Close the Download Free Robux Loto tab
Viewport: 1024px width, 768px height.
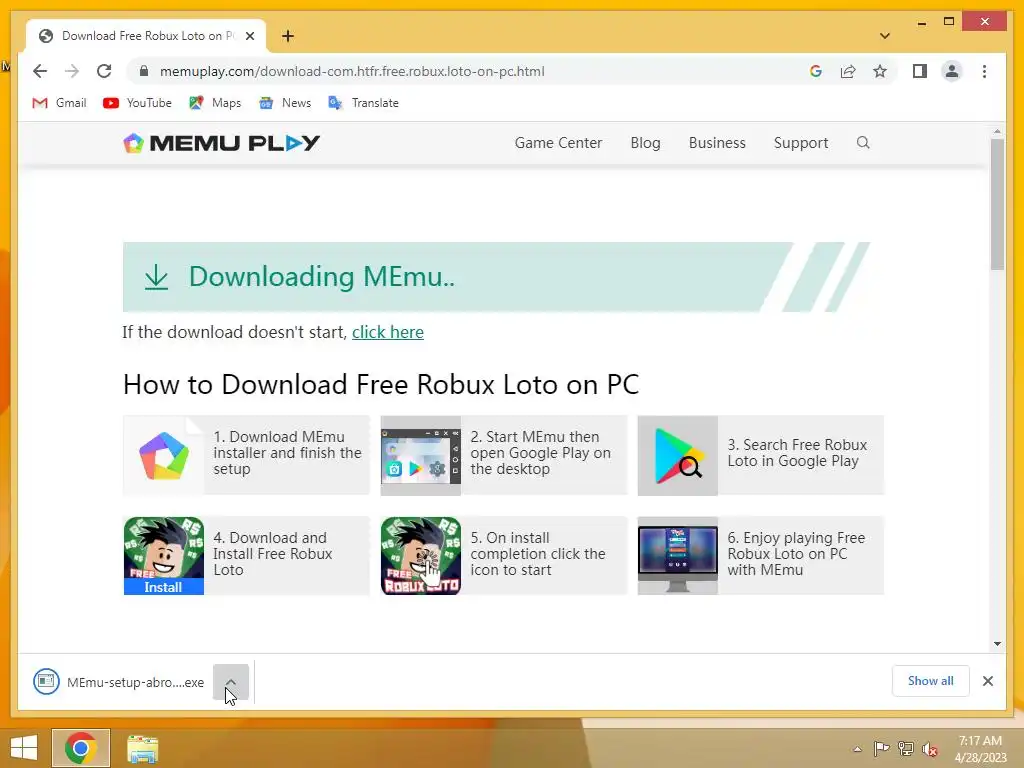coord(249,36)
